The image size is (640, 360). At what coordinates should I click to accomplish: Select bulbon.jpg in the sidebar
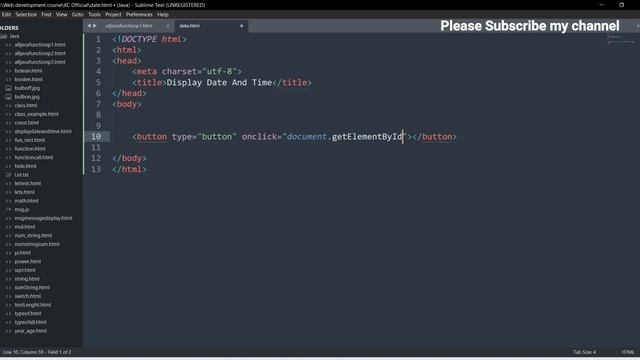point(27,97)
